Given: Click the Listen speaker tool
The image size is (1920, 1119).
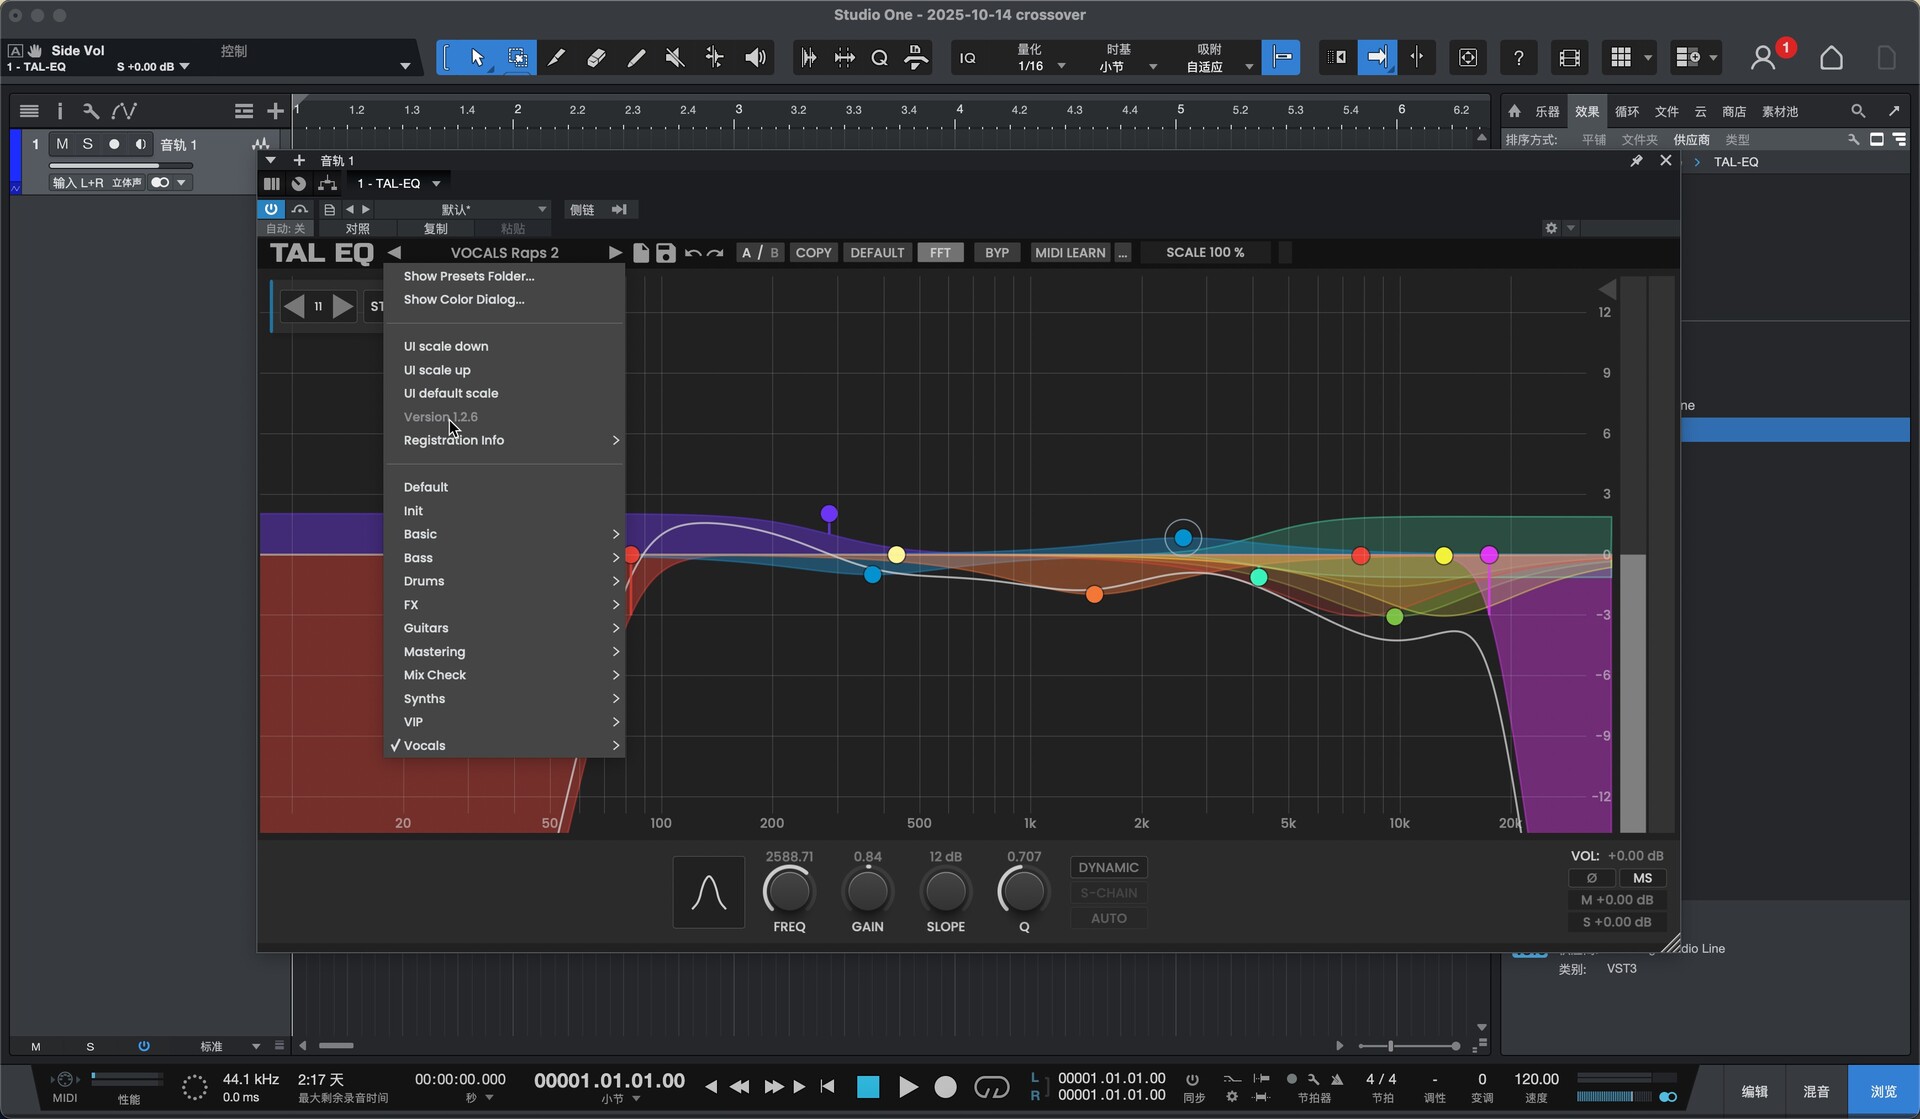Looking at the screenshot, I should (x=755, y=58).
